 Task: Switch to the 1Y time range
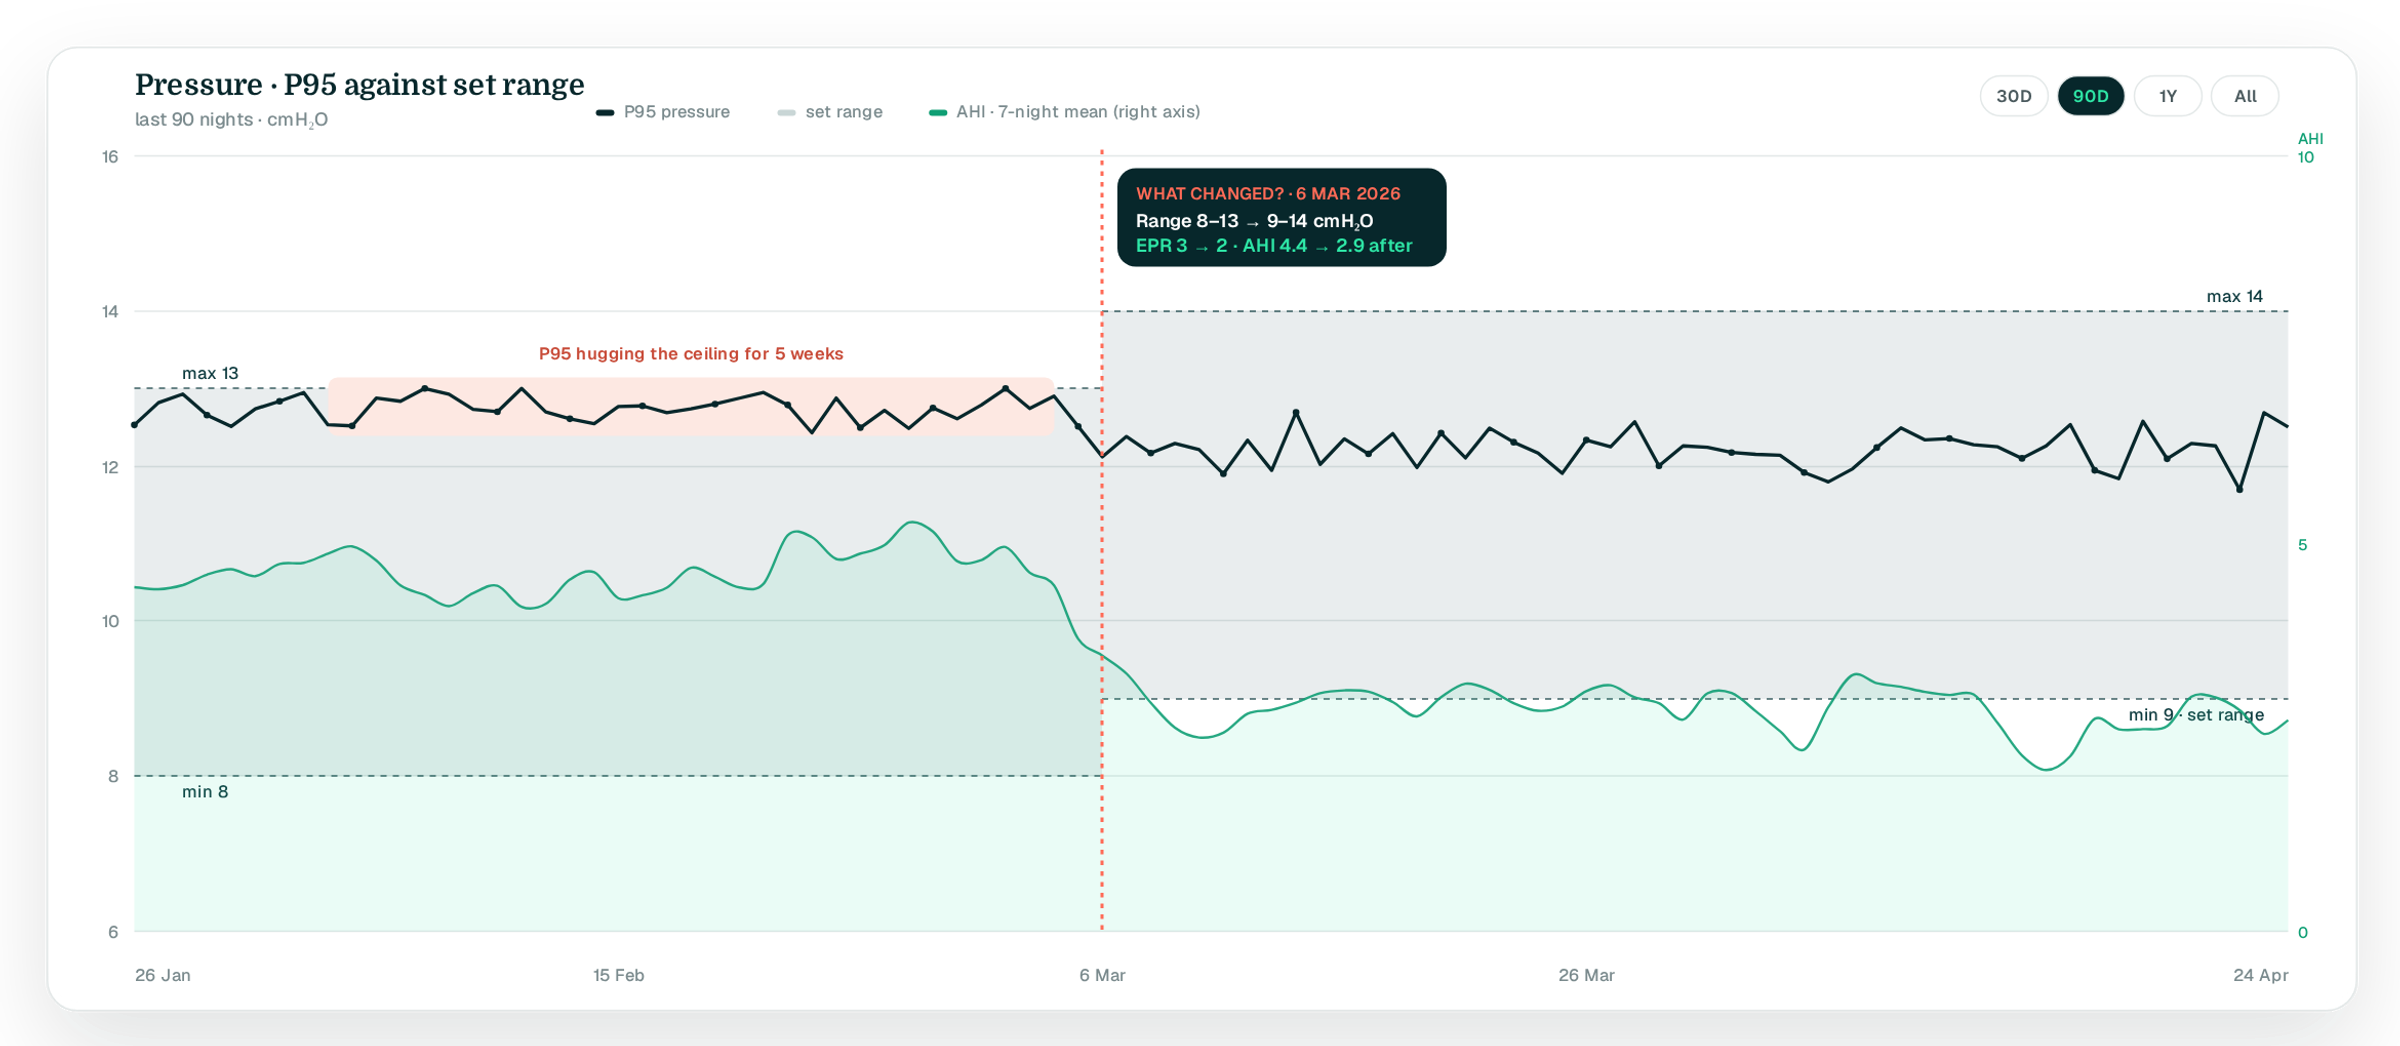[2167, 96]
